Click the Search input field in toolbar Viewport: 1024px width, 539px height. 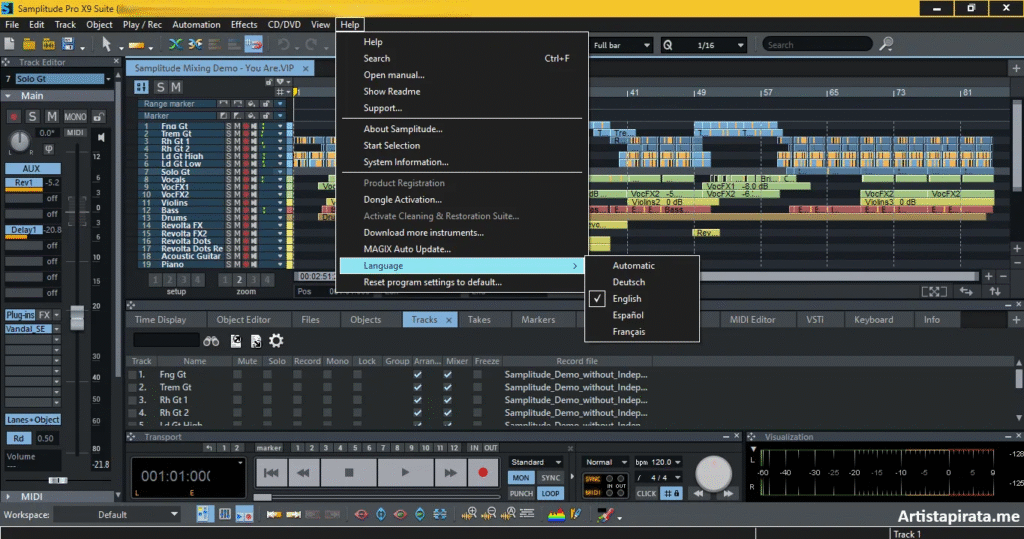pos(817,45)
